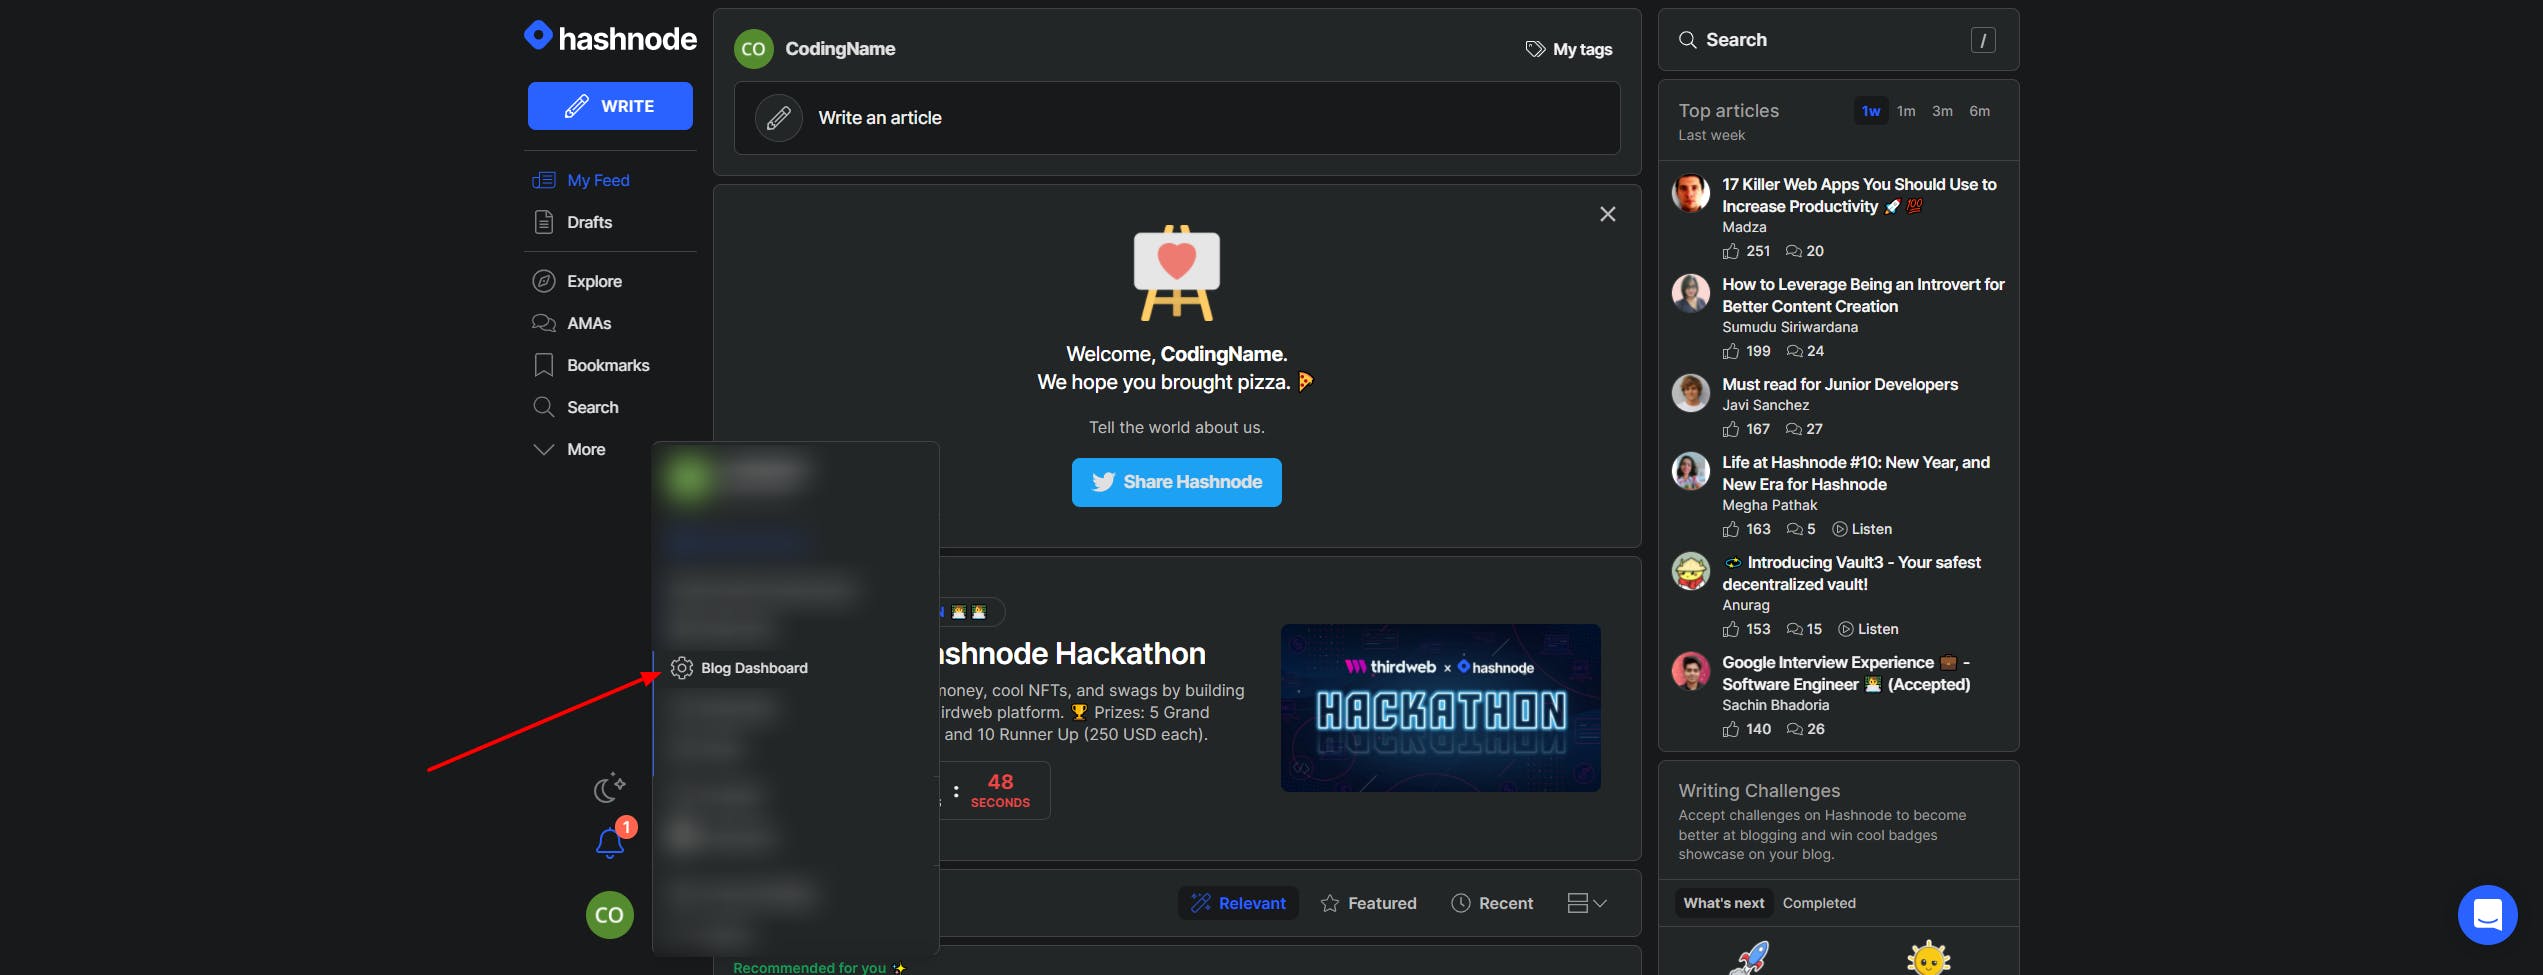Open Life at Hashnode #10 article
The width and height of the screenshot is (2543, 975).
click(1856, 473)
